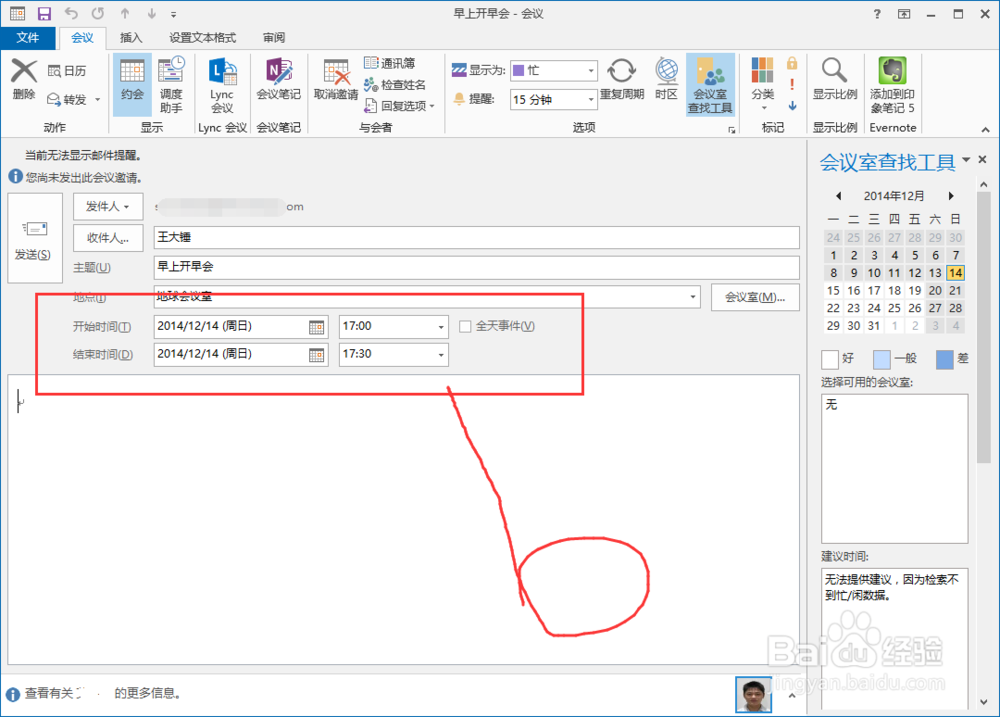Click the Rooms button
Screen dimensions: 1000x717
pos(755,297)
